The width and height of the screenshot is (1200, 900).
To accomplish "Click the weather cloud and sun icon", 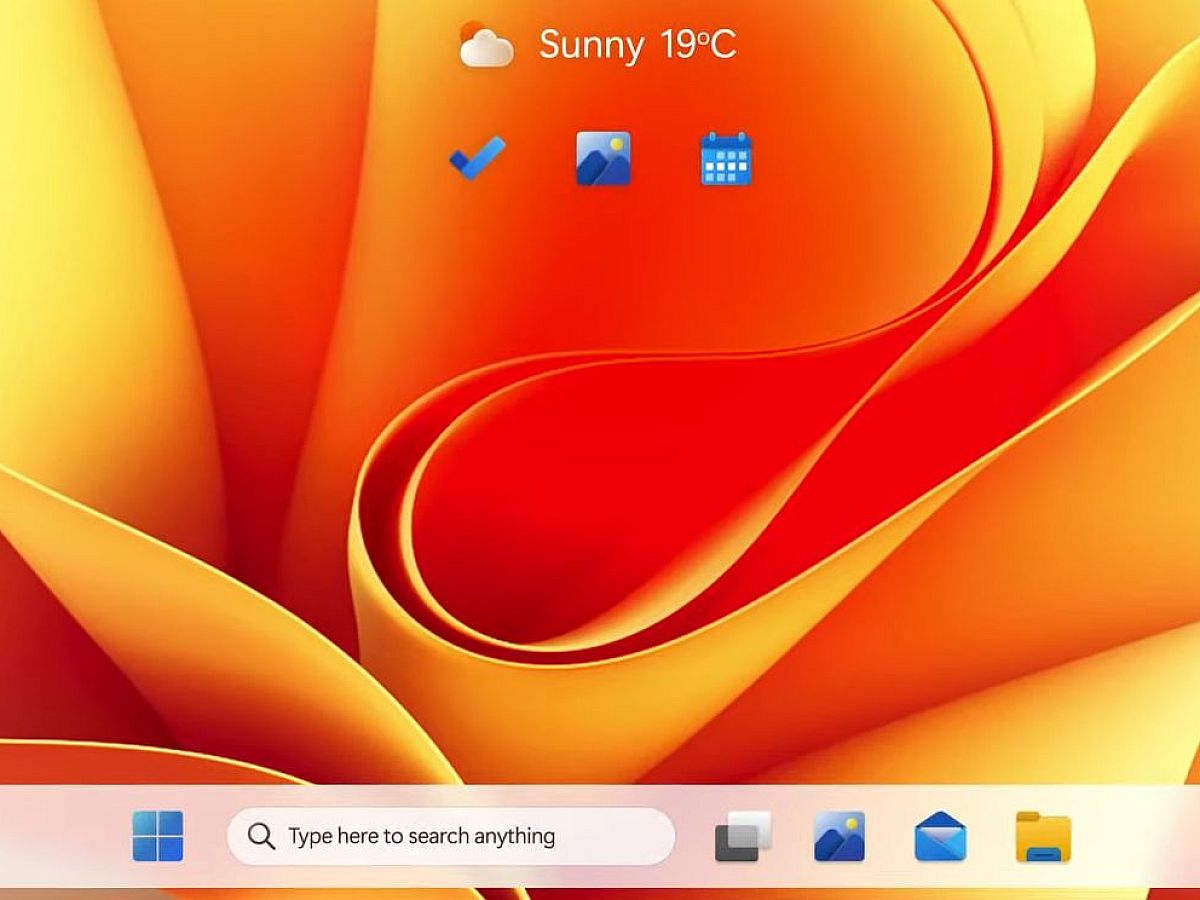I will pos(486,45).
